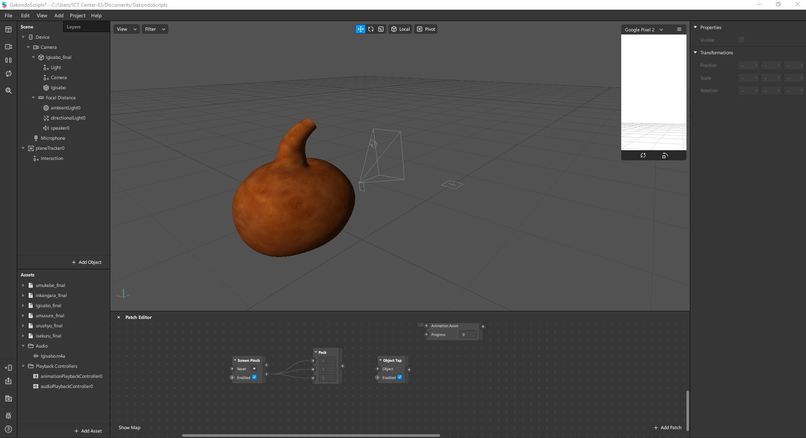
Task: Toggle the Pivot mode button
Action: click(x=426, y=29)
